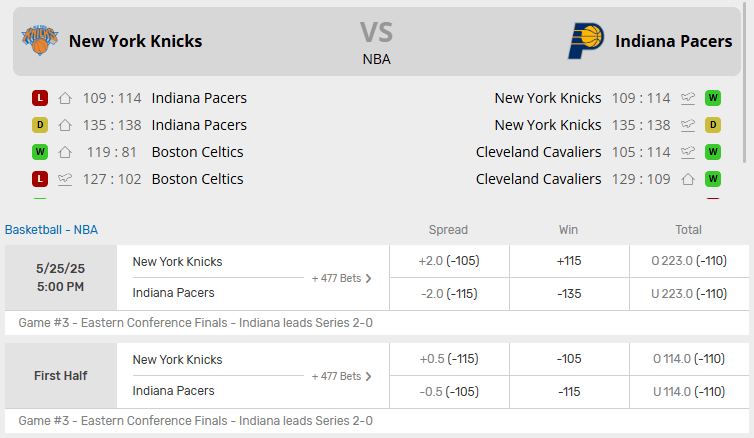The image size is (754, 438).
Task: Click away plane icon beside Knicks 127:102
Action: [65, 179]
